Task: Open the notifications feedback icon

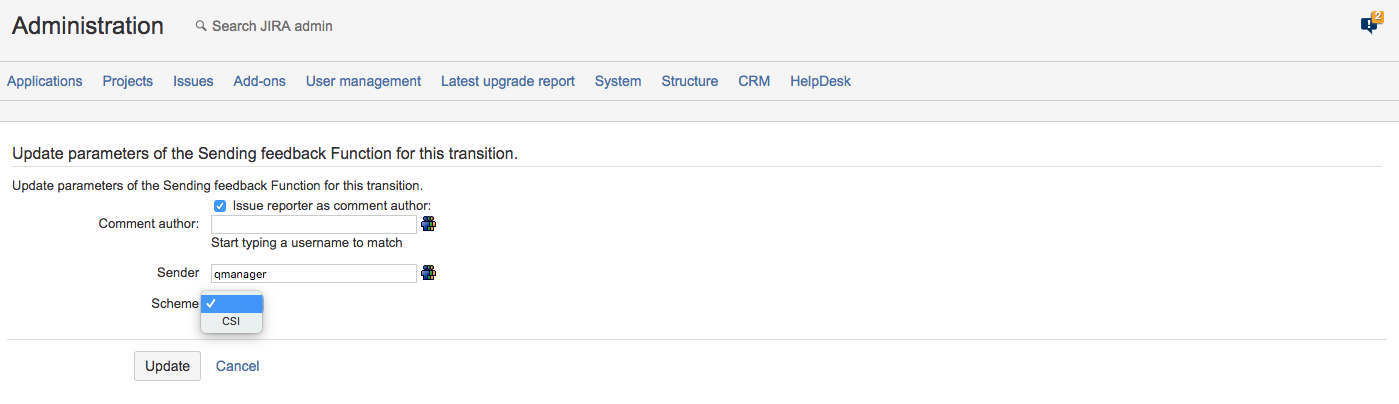Action: click(x=1369, y=25)
